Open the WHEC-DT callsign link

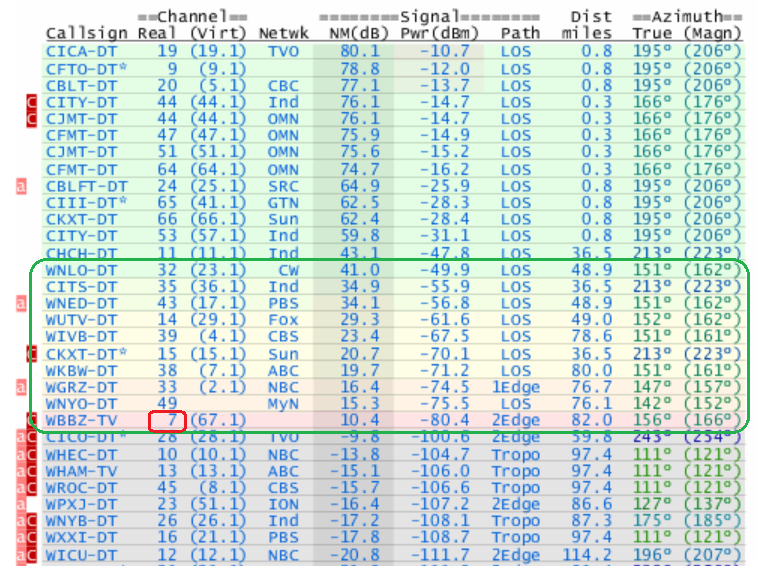pyautogui.click(x=81, y=455)
